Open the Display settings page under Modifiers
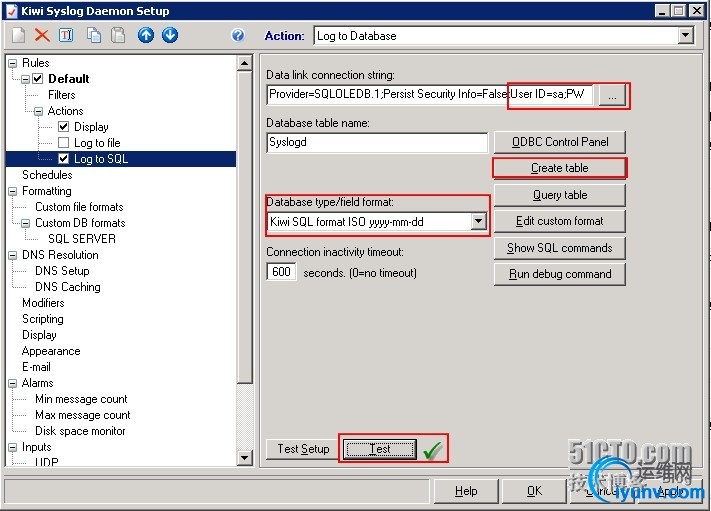This screenshot has width=711, height=511. 39,335
